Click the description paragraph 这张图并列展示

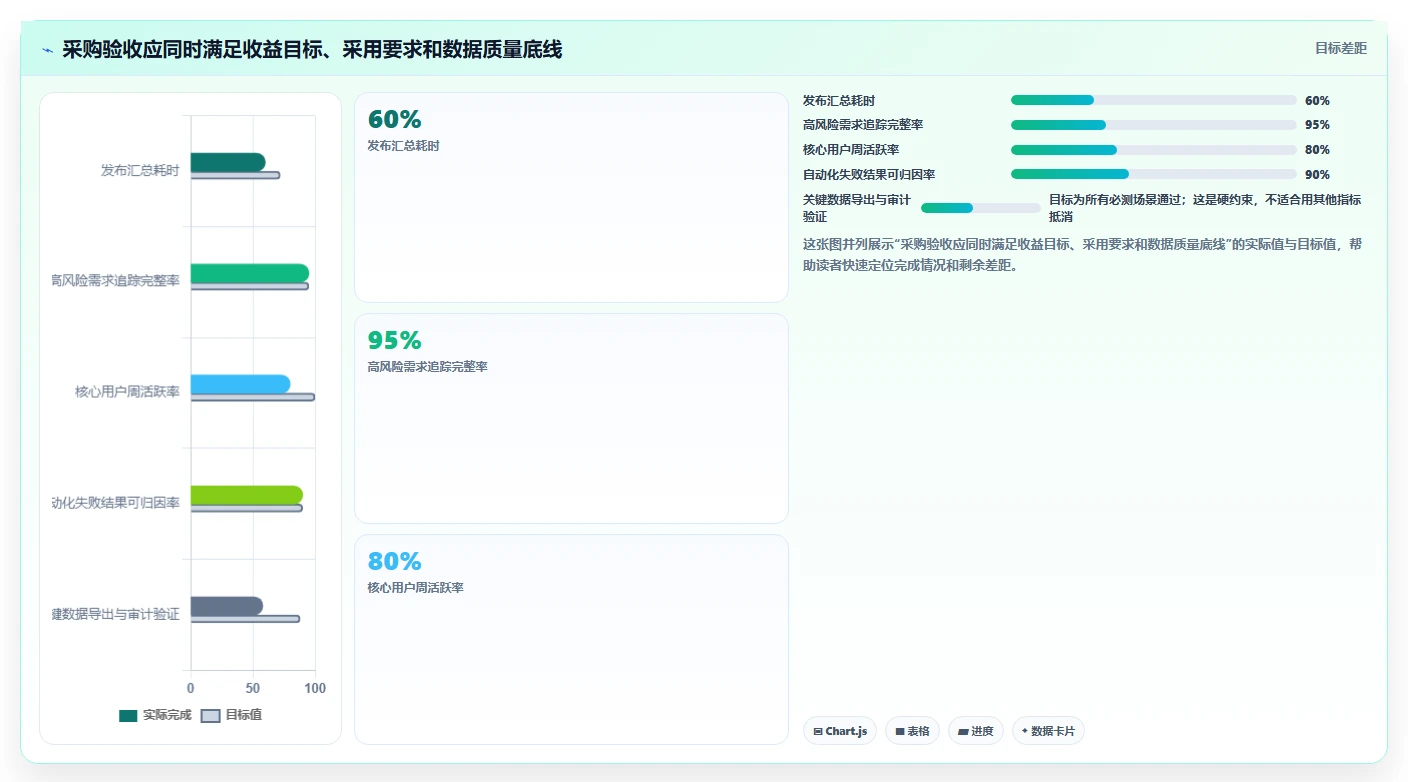tap(1083, 255)
